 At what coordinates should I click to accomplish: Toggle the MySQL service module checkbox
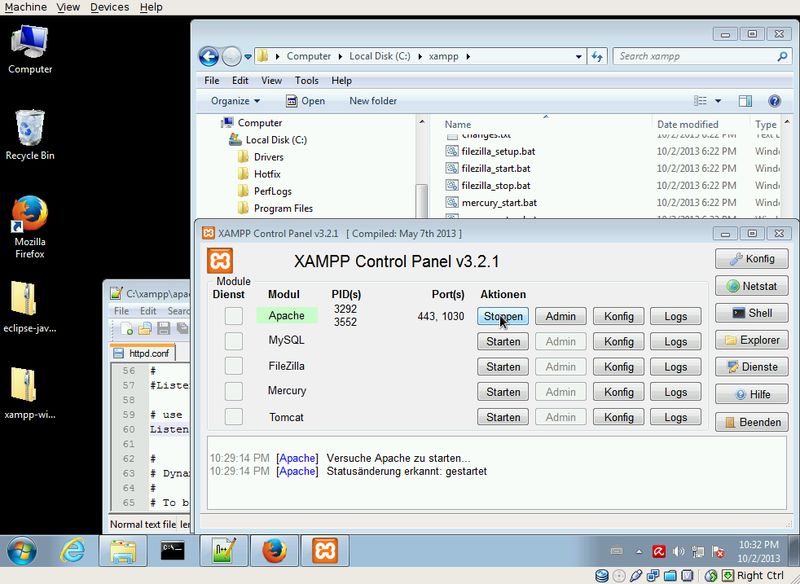[233, 341]
